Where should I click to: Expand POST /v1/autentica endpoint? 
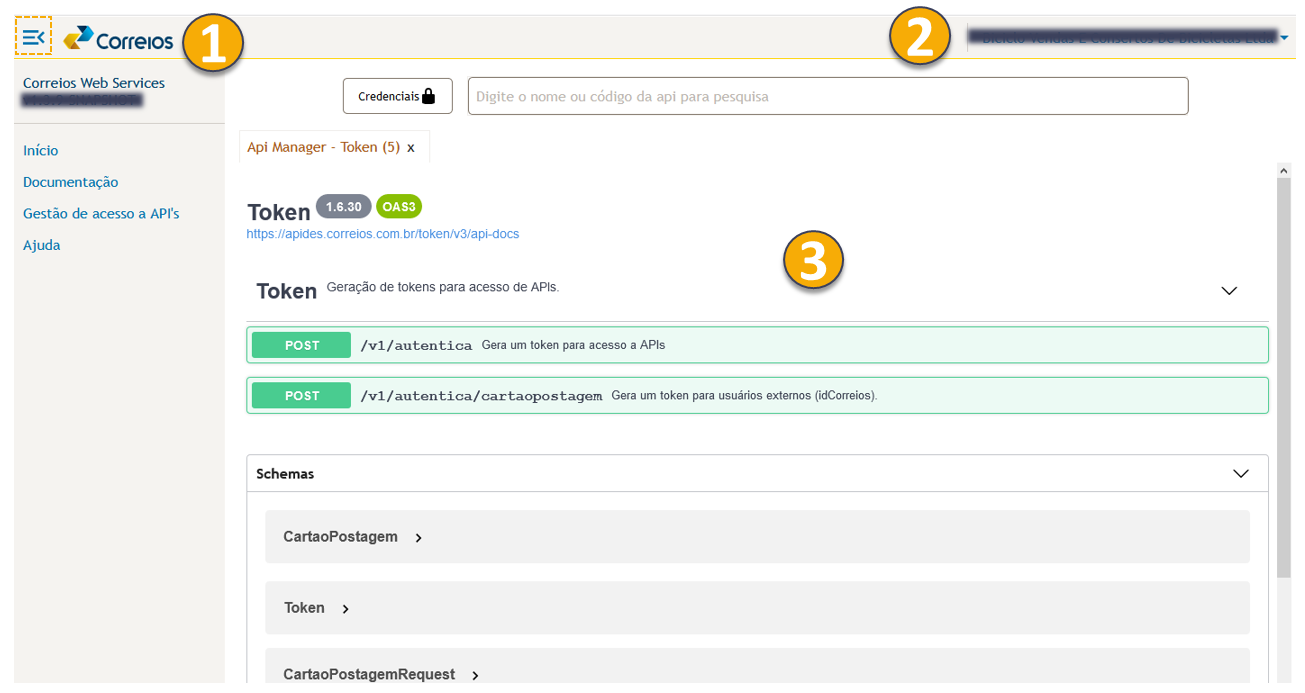click(757, 345)
